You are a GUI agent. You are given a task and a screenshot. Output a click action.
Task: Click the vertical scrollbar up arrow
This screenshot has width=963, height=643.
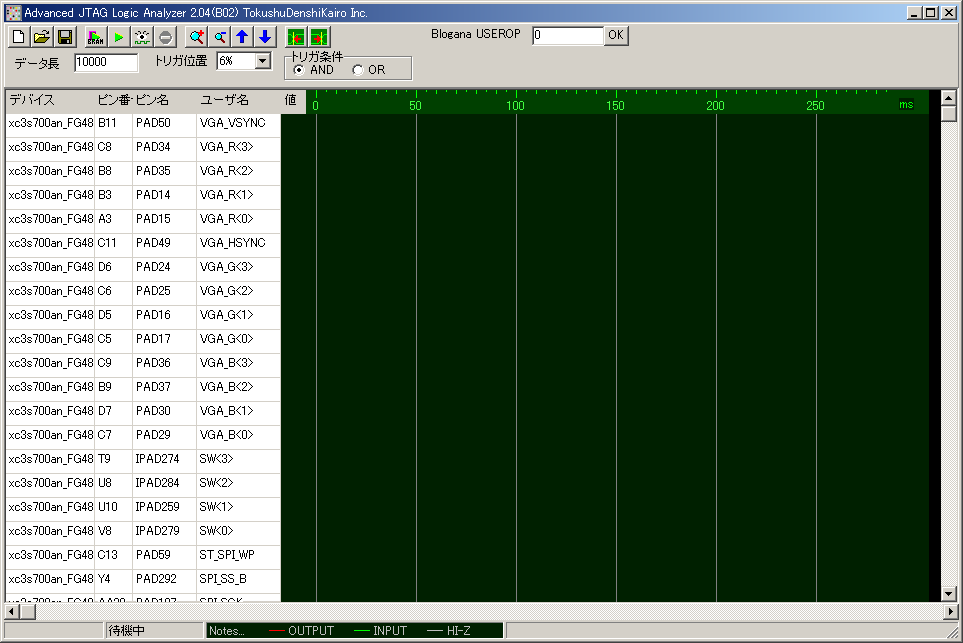point(950,97)
